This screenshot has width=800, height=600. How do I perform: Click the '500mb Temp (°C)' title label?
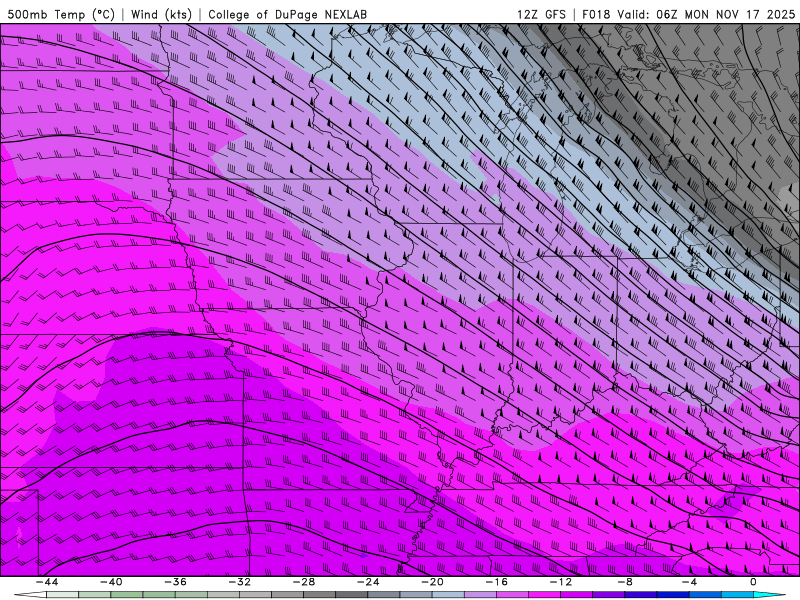[61, 14]
